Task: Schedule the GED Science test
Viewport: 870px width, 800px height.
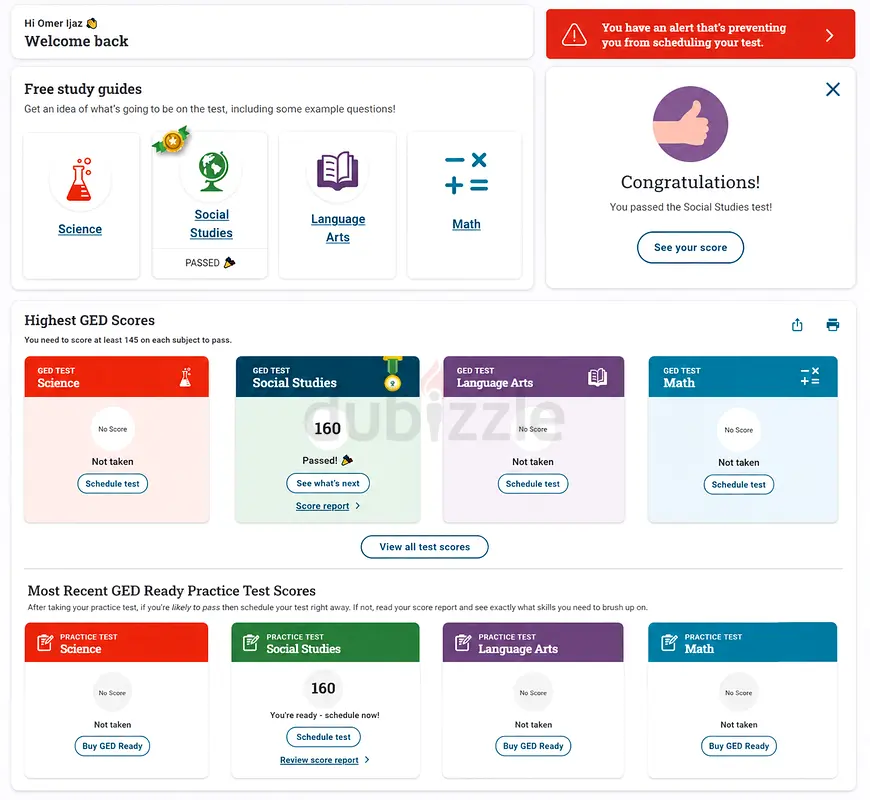Action: point(113,484)
